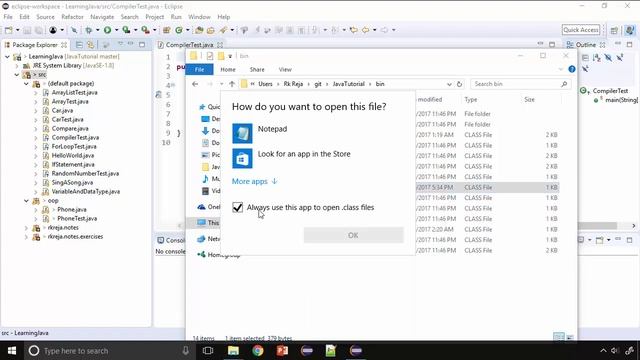
Task: Select RandomNumberTest.java in Package Explorer
Action: point(85,173)
